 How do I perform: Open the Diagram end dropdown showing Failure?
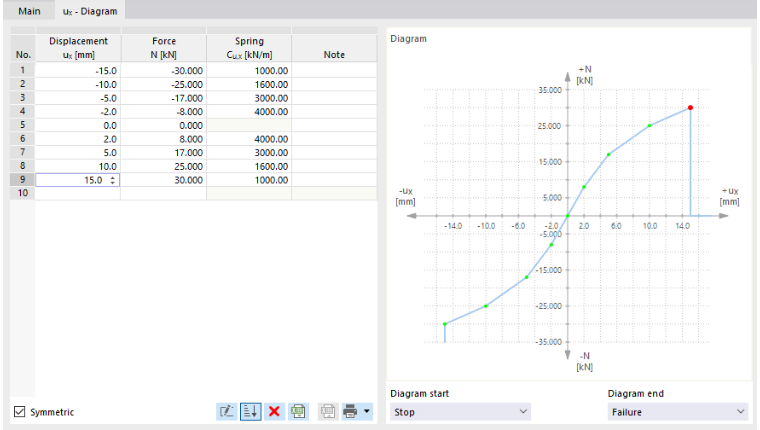(x=678, y=412)
